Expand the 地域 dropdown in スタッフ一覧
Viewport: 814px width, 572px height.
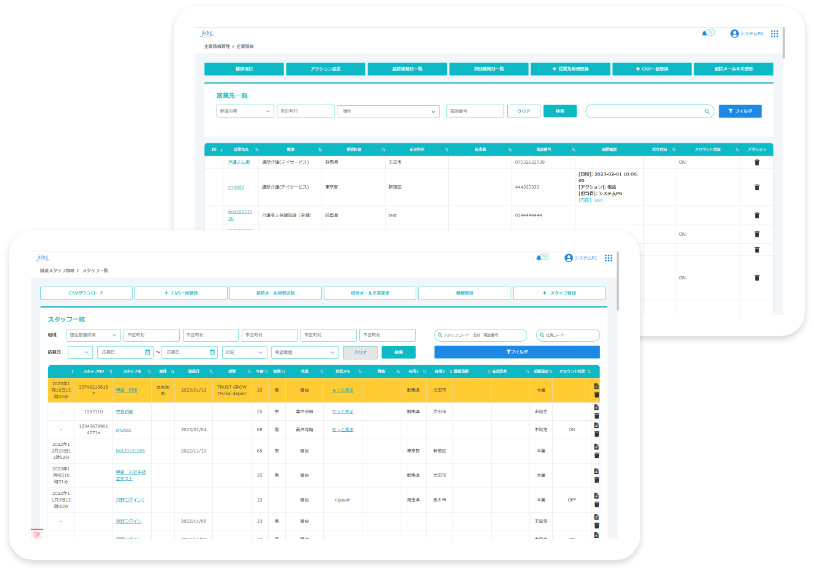93,335
